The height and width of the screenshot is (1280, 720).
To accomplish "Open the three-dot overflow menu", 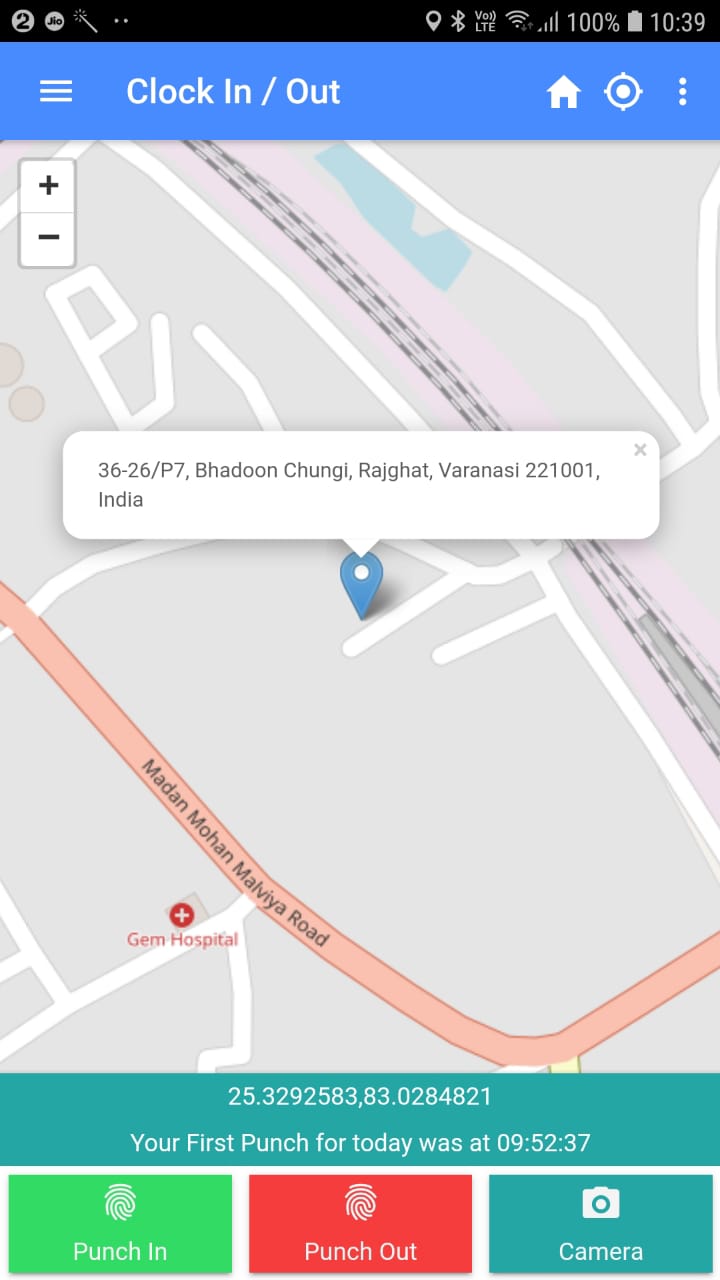I will click(x=683, y=92).
